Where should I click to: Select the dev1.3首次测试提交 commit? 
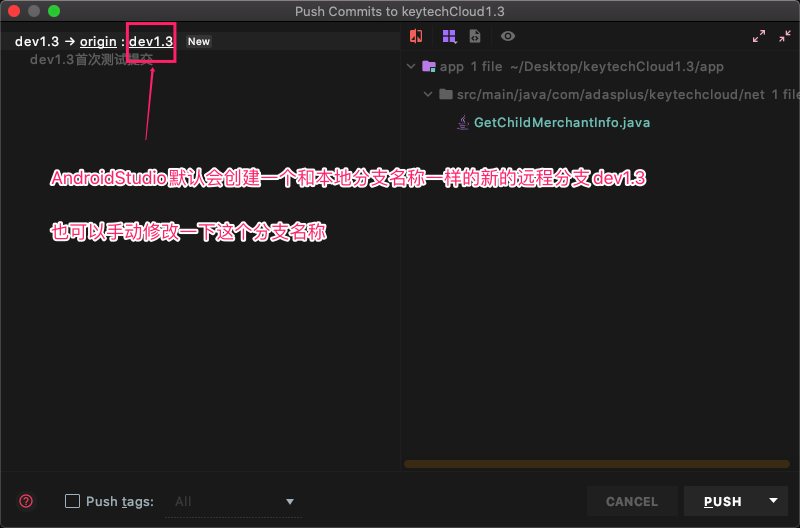[x=92, y=60]
